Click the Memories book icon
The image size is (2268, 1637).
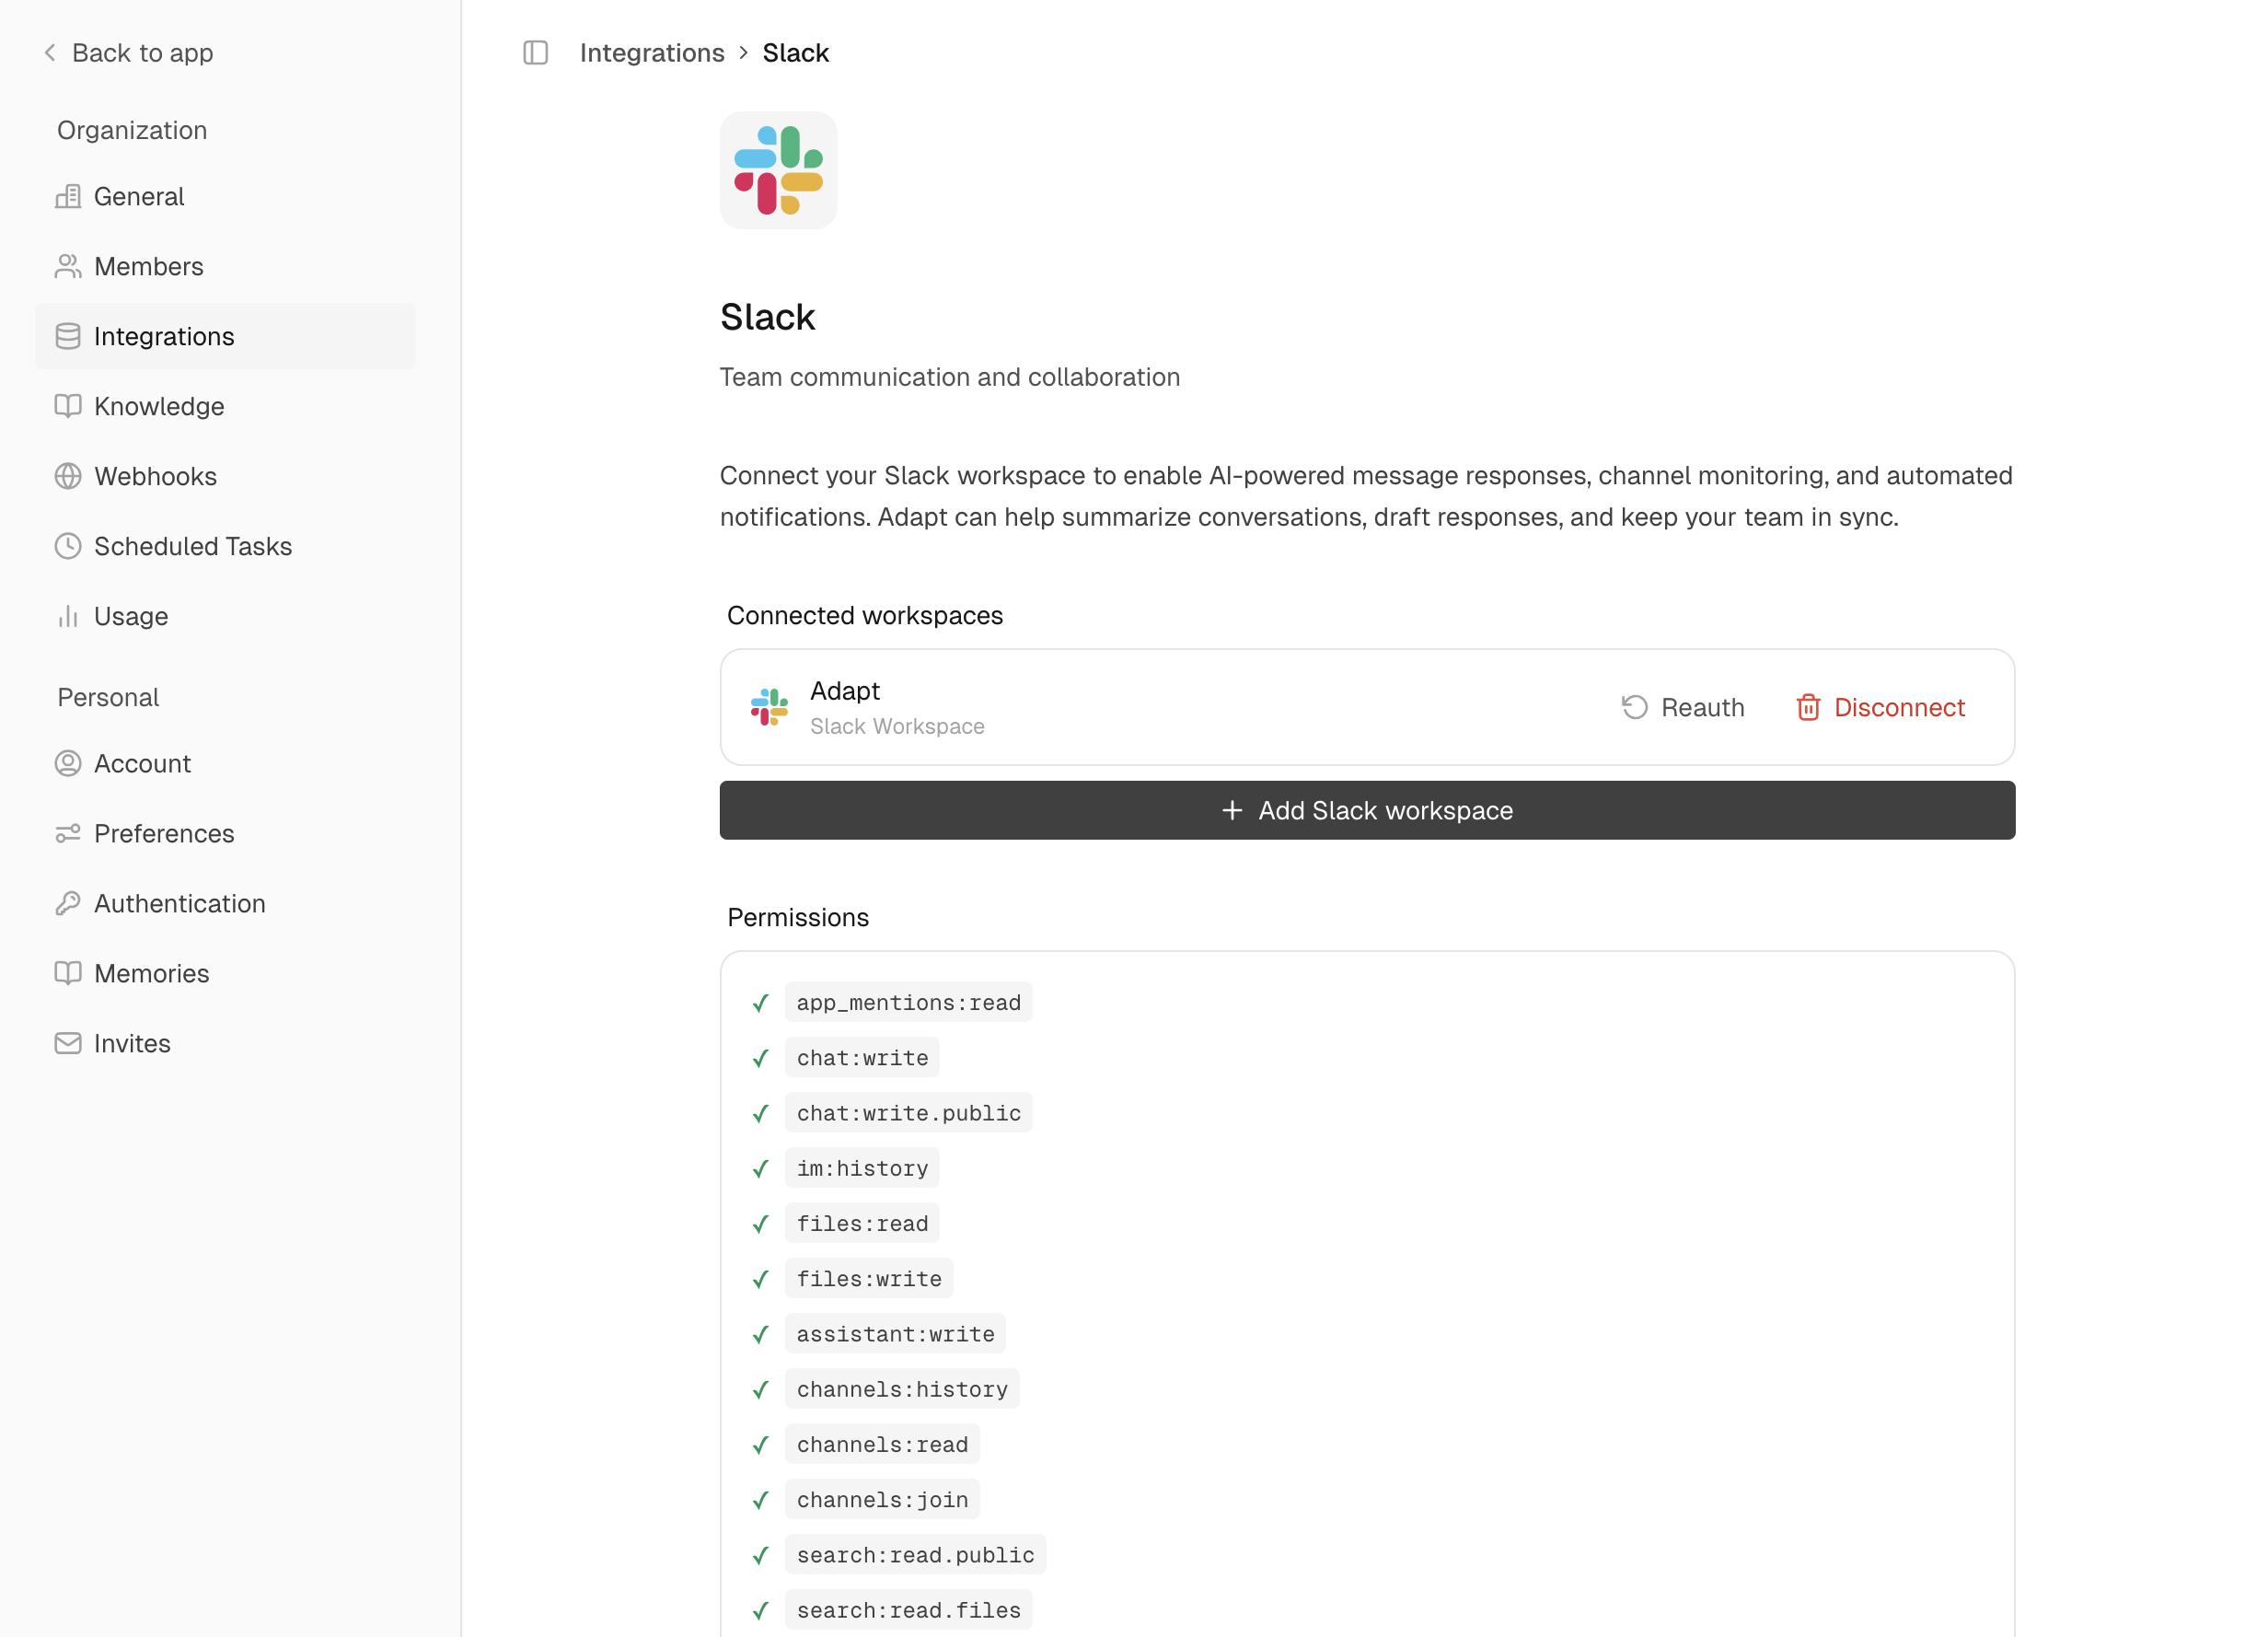pos(68,973)
